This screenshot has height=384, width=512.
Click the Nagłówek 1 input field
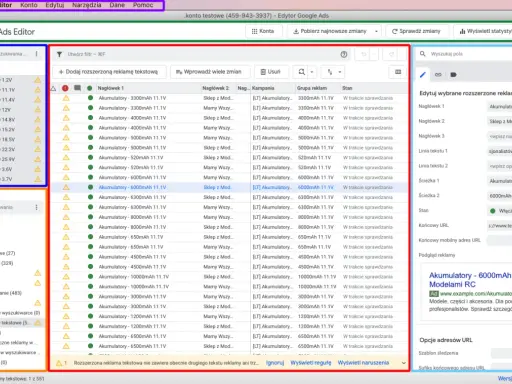[x=499, y=106]
